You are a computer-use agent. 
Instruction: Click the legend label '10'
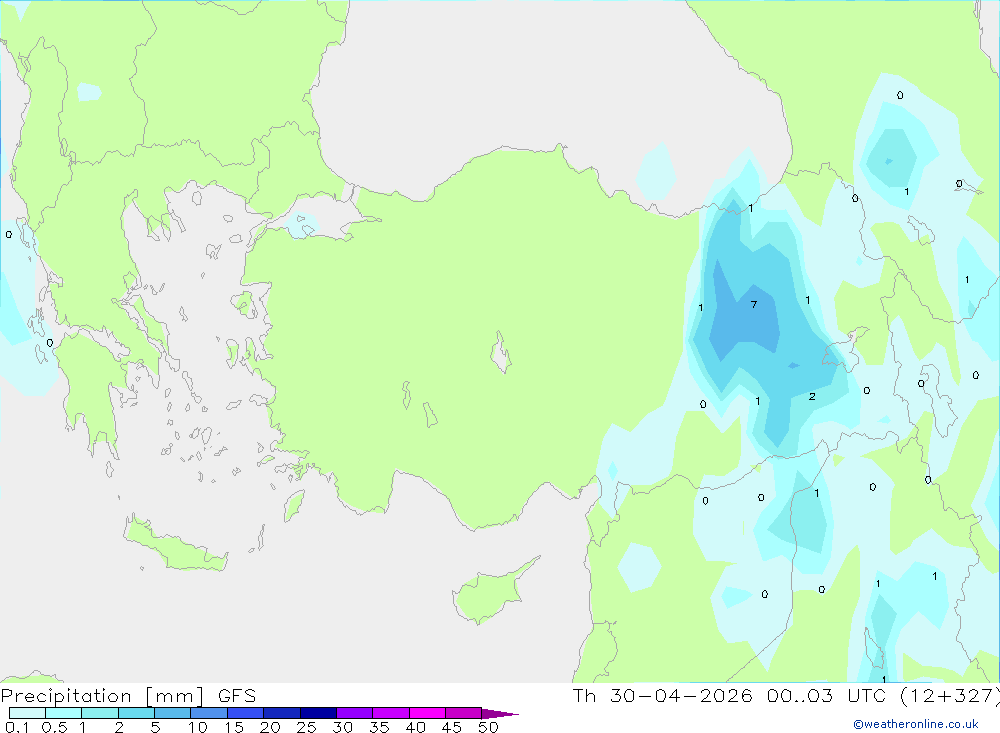pos(198,727)
